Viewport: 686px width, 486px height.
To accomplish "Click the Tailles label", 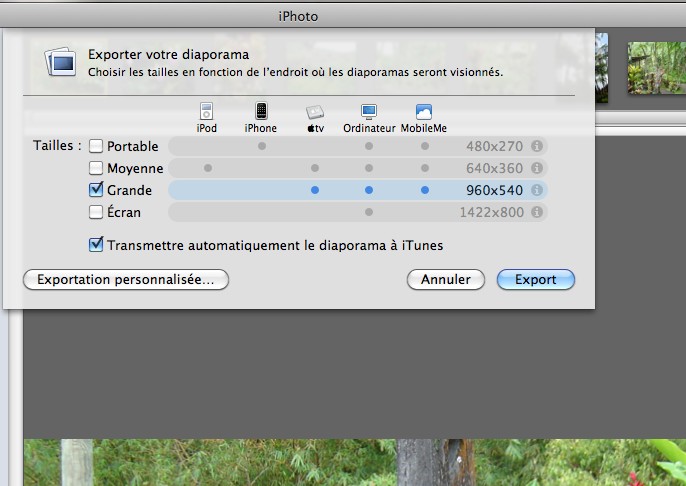I will [57, 146].
